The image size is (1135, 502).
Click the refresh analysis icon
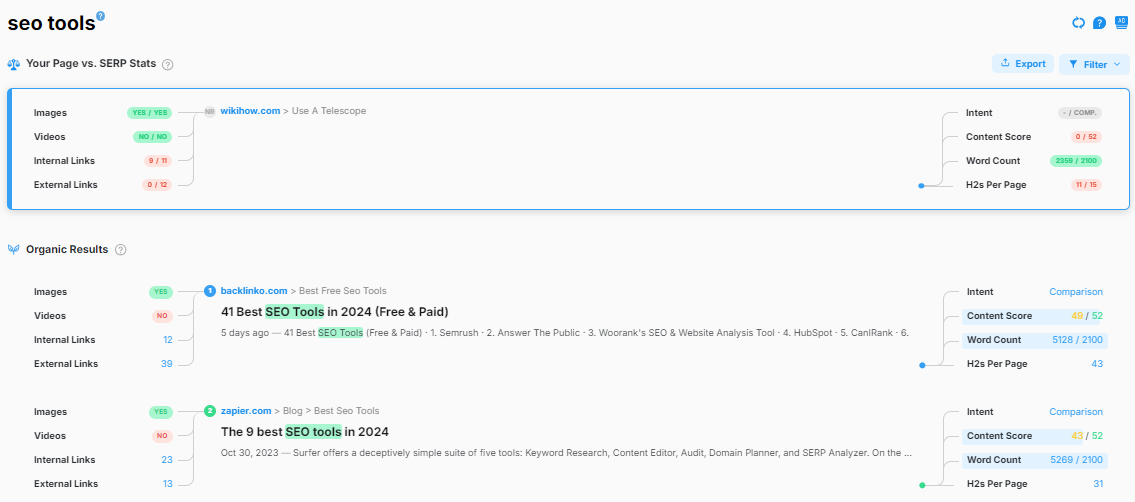coord(1078,22)
